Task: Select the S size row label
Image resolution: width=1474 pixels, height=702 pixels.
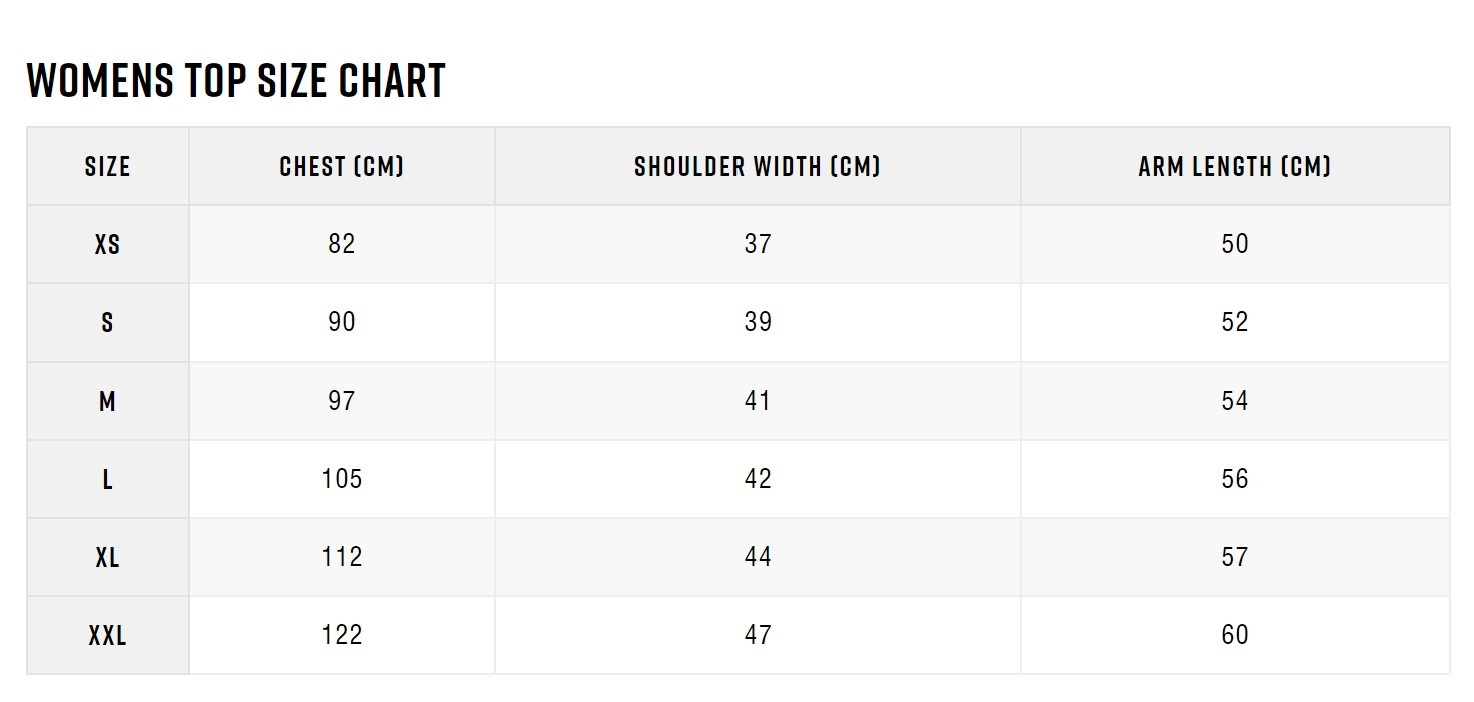Action: (x=108, y=322)
